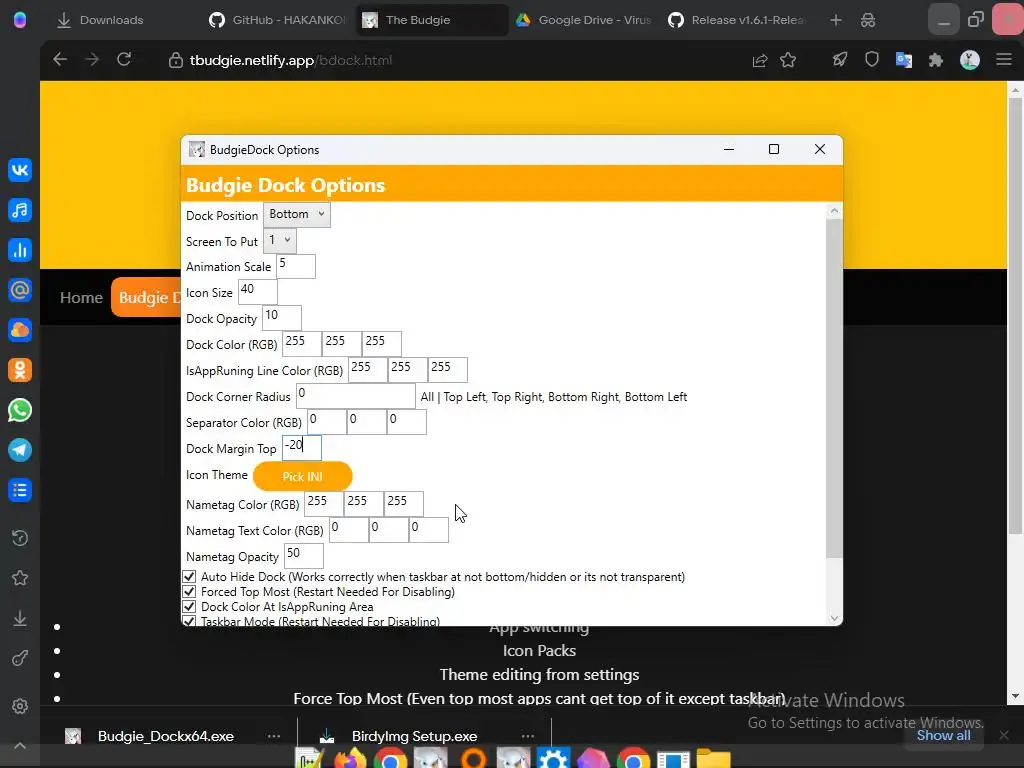Open options for BirdyImg Setup.exe download
1024x768 pixels.
coord(528,736)
